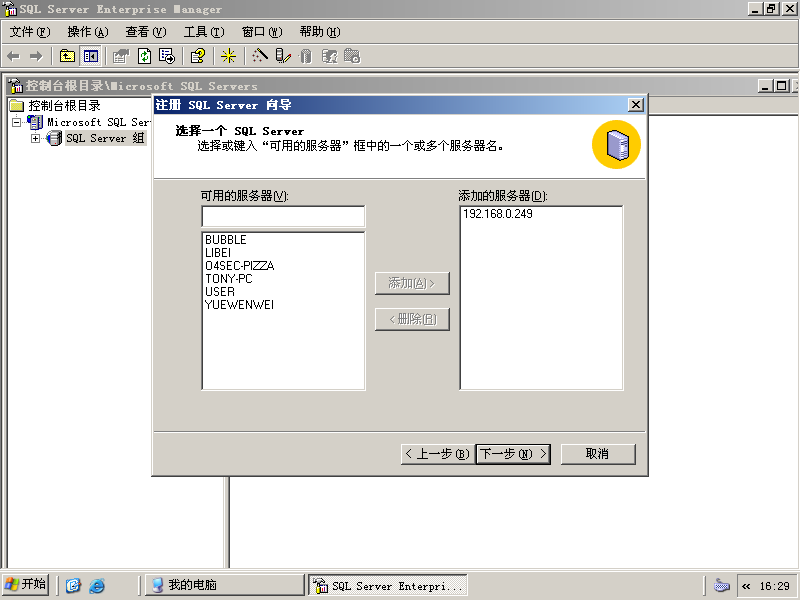Image resolution: width=800 pixels, height=600 pixels.
Task: Select Microsoft SQL Servers tree item
Action: (x=98, y=122)
